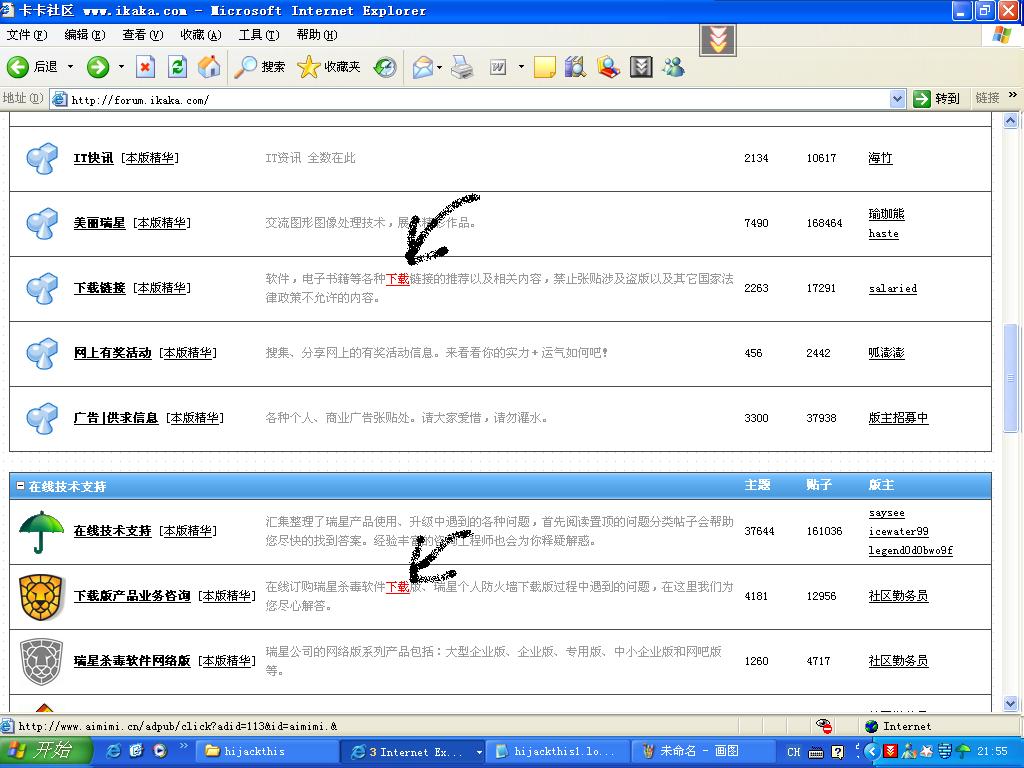Open the 查看(V) menu
Screen dimensions: 1024x768
(142, 35)
